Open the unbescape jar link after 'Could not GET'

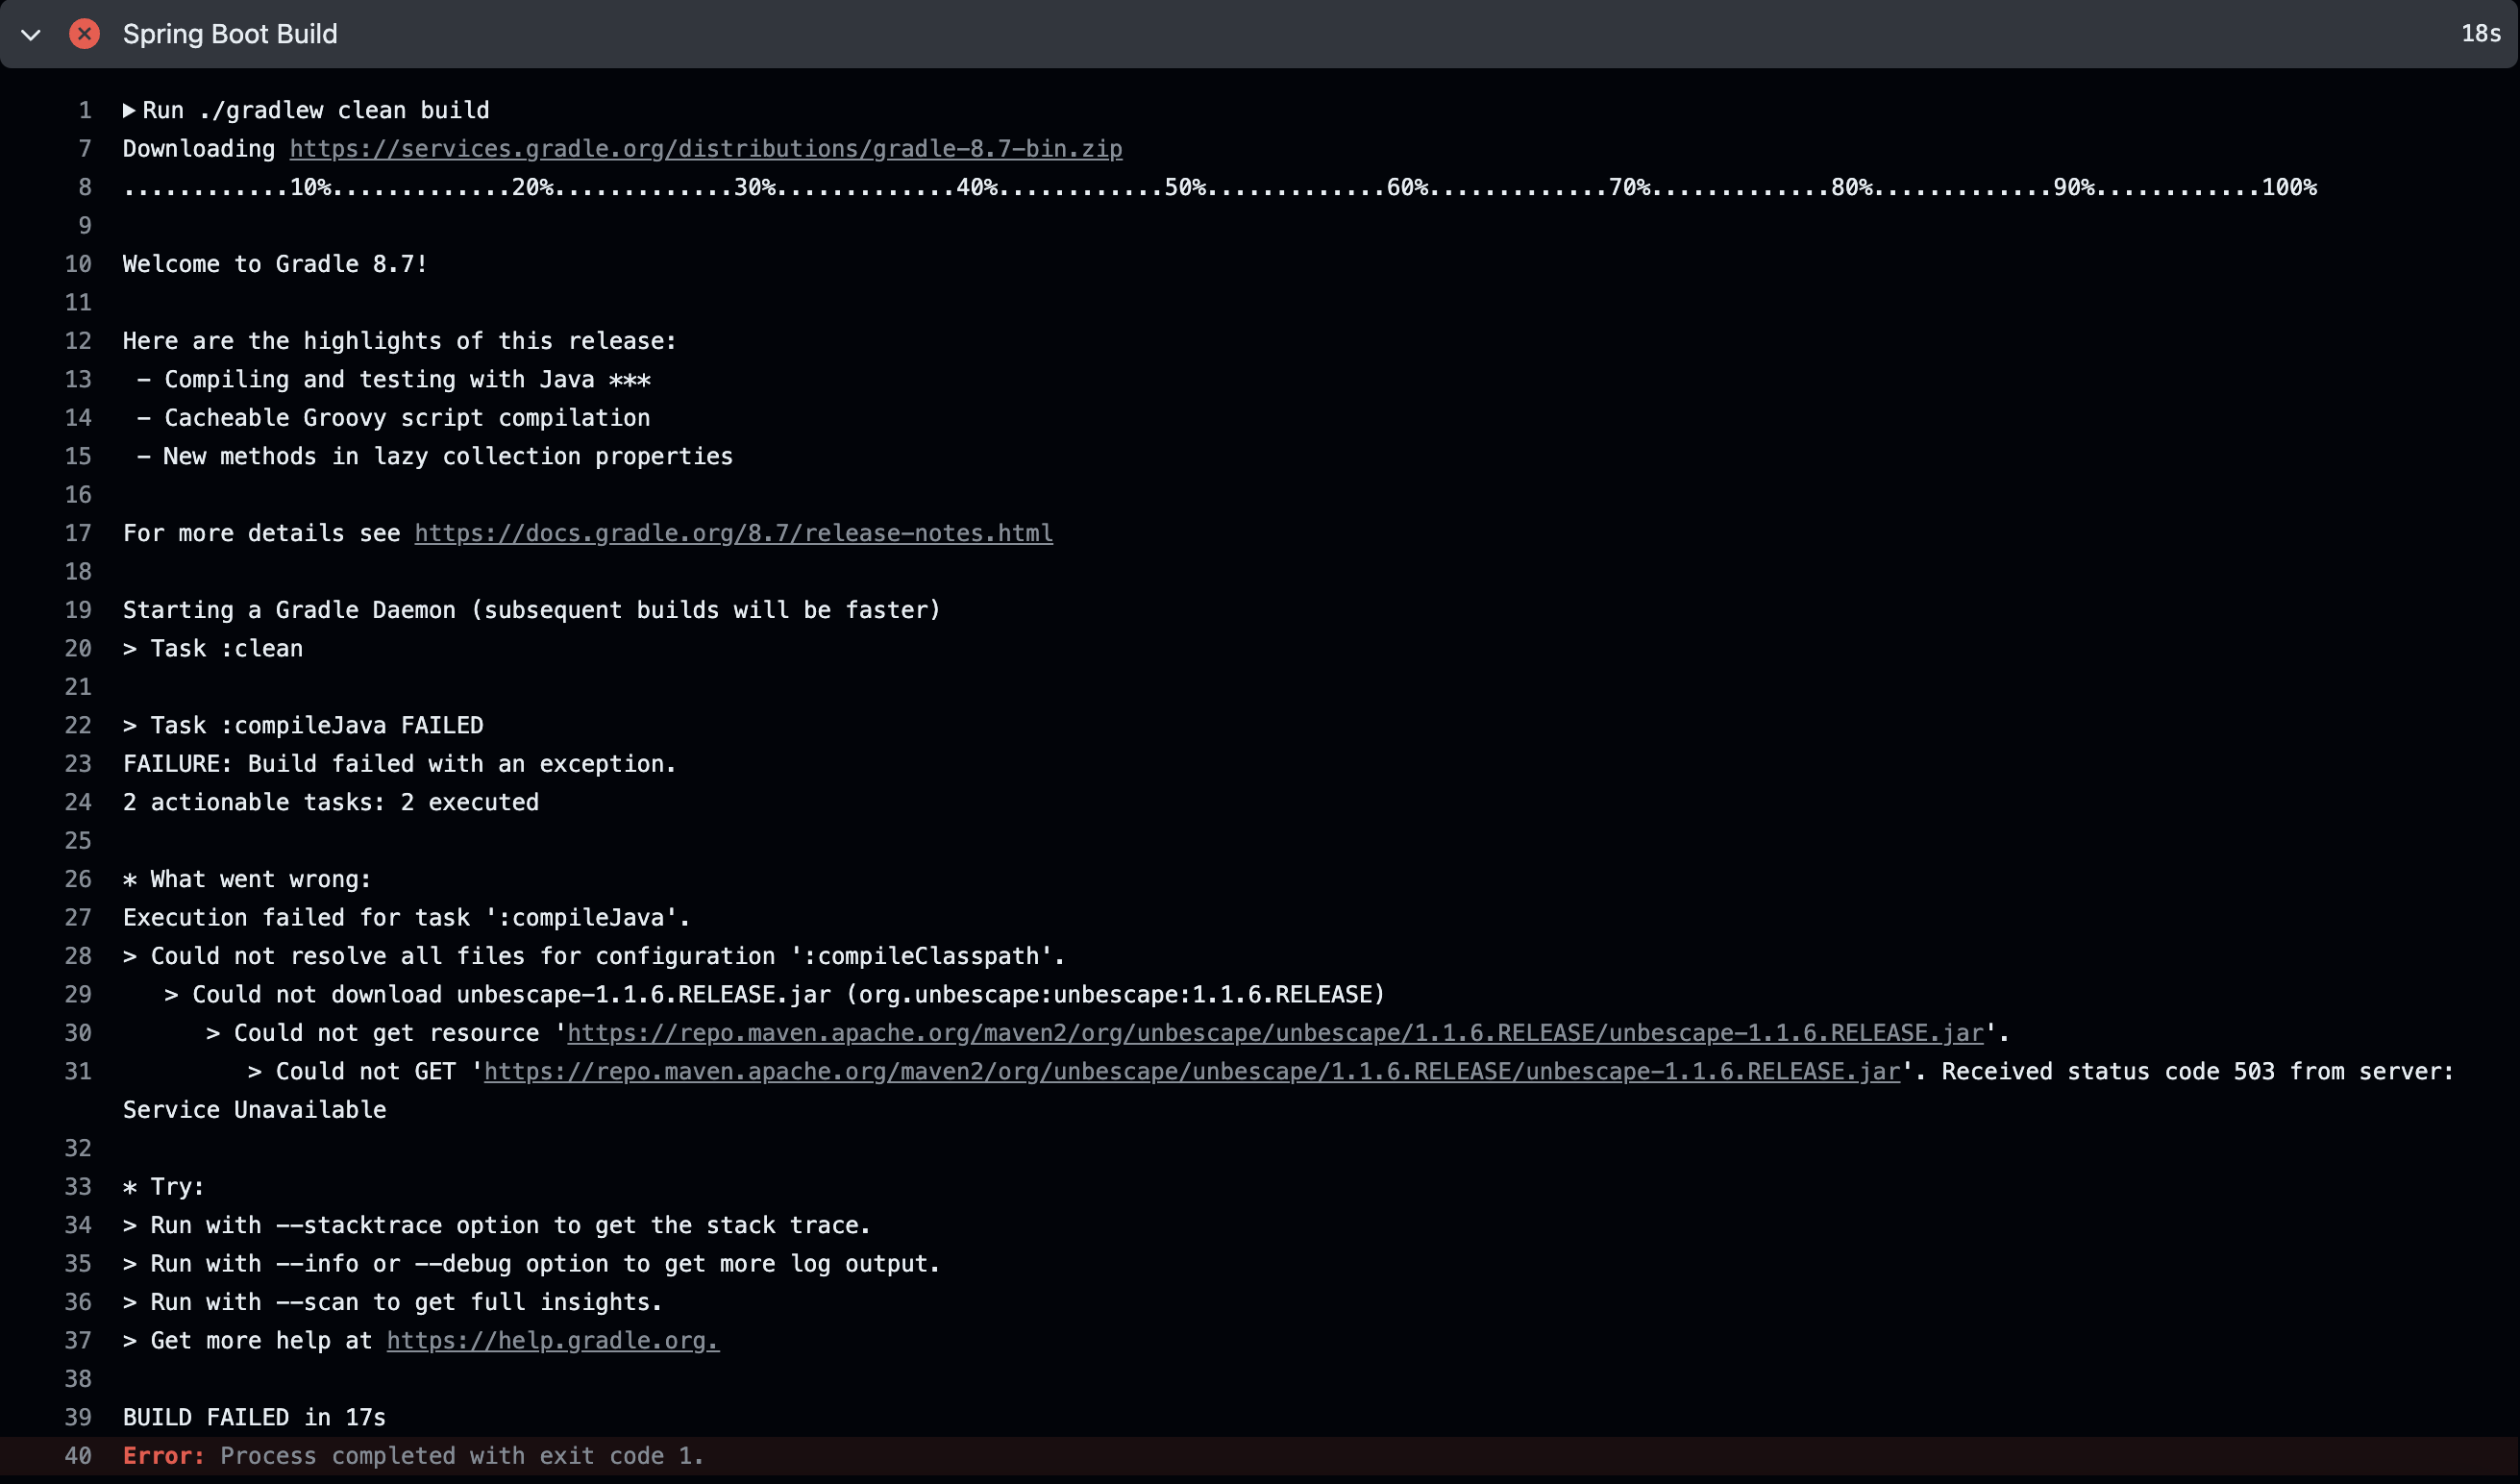point(1191,1071)
